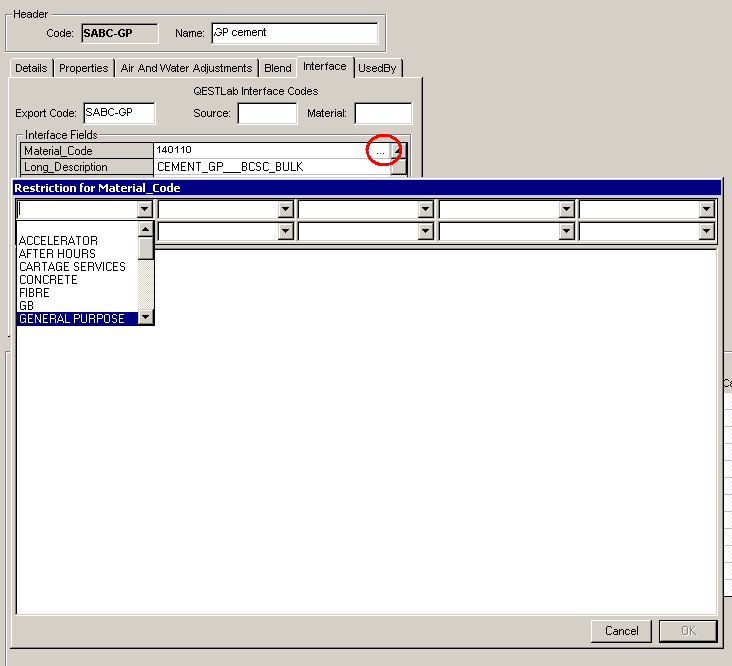Choose CONCRETE in the dropdown list

pos(48,280)
